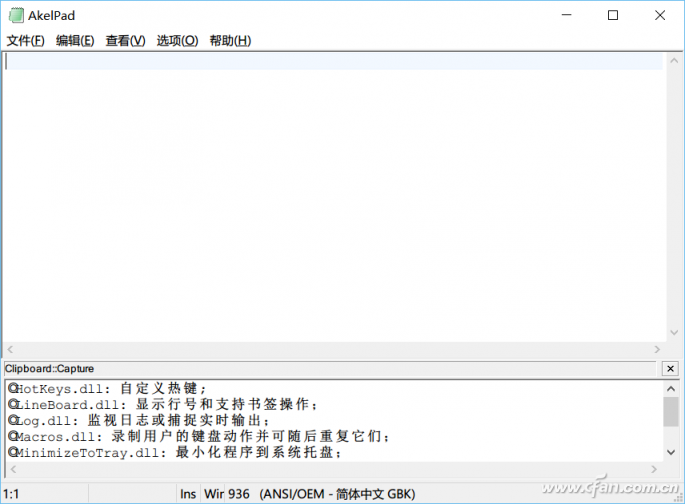
Task: Click the 1:1 cursor position in status bar
Action: point(11,494)
